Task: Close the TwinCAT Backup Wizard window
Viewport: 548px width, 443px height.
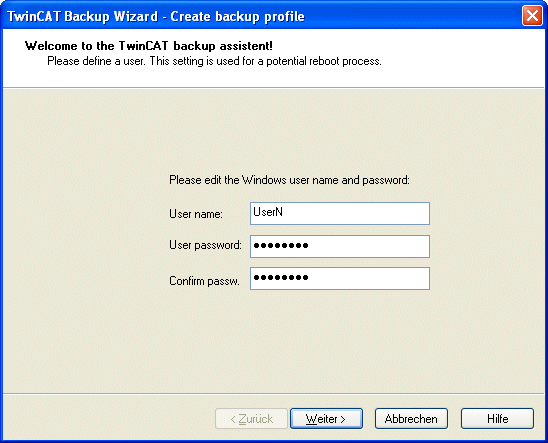Action: tap(532, 16)
